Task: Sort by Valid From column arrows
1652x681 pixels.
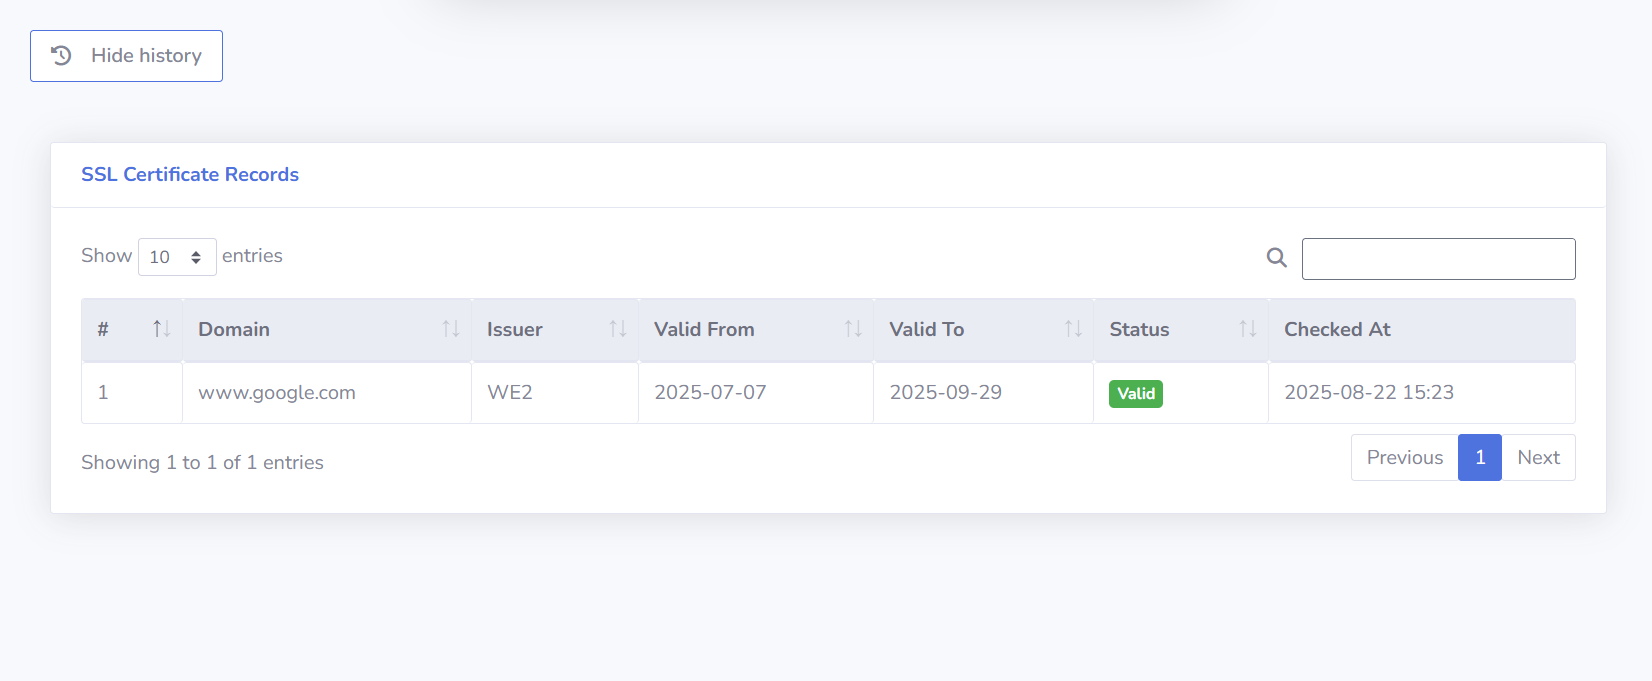Action: 853,329
